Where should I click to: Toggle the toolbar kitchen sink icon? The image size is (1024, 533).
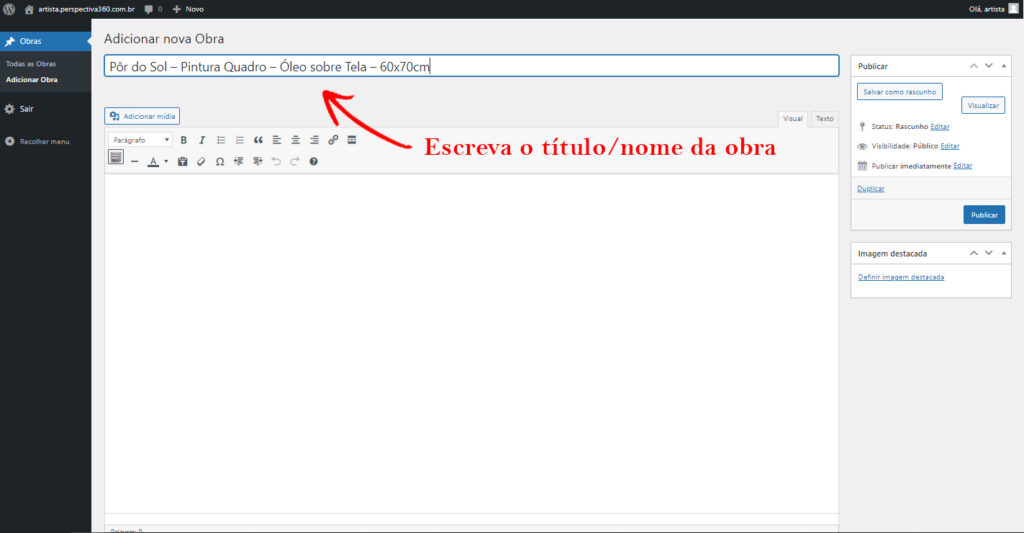click(x=116, y=157)
